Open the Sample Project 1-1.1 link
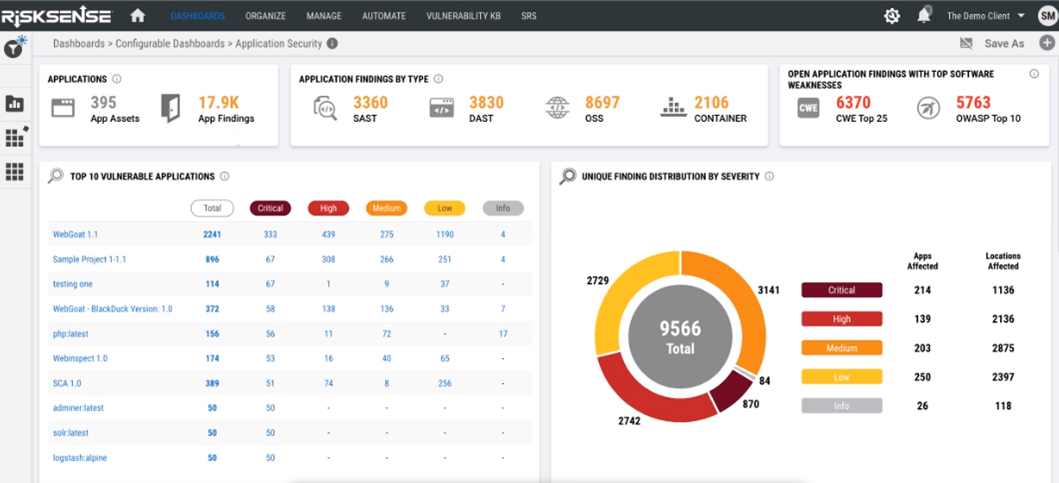 pyautogui.click(x=89, y=259)
